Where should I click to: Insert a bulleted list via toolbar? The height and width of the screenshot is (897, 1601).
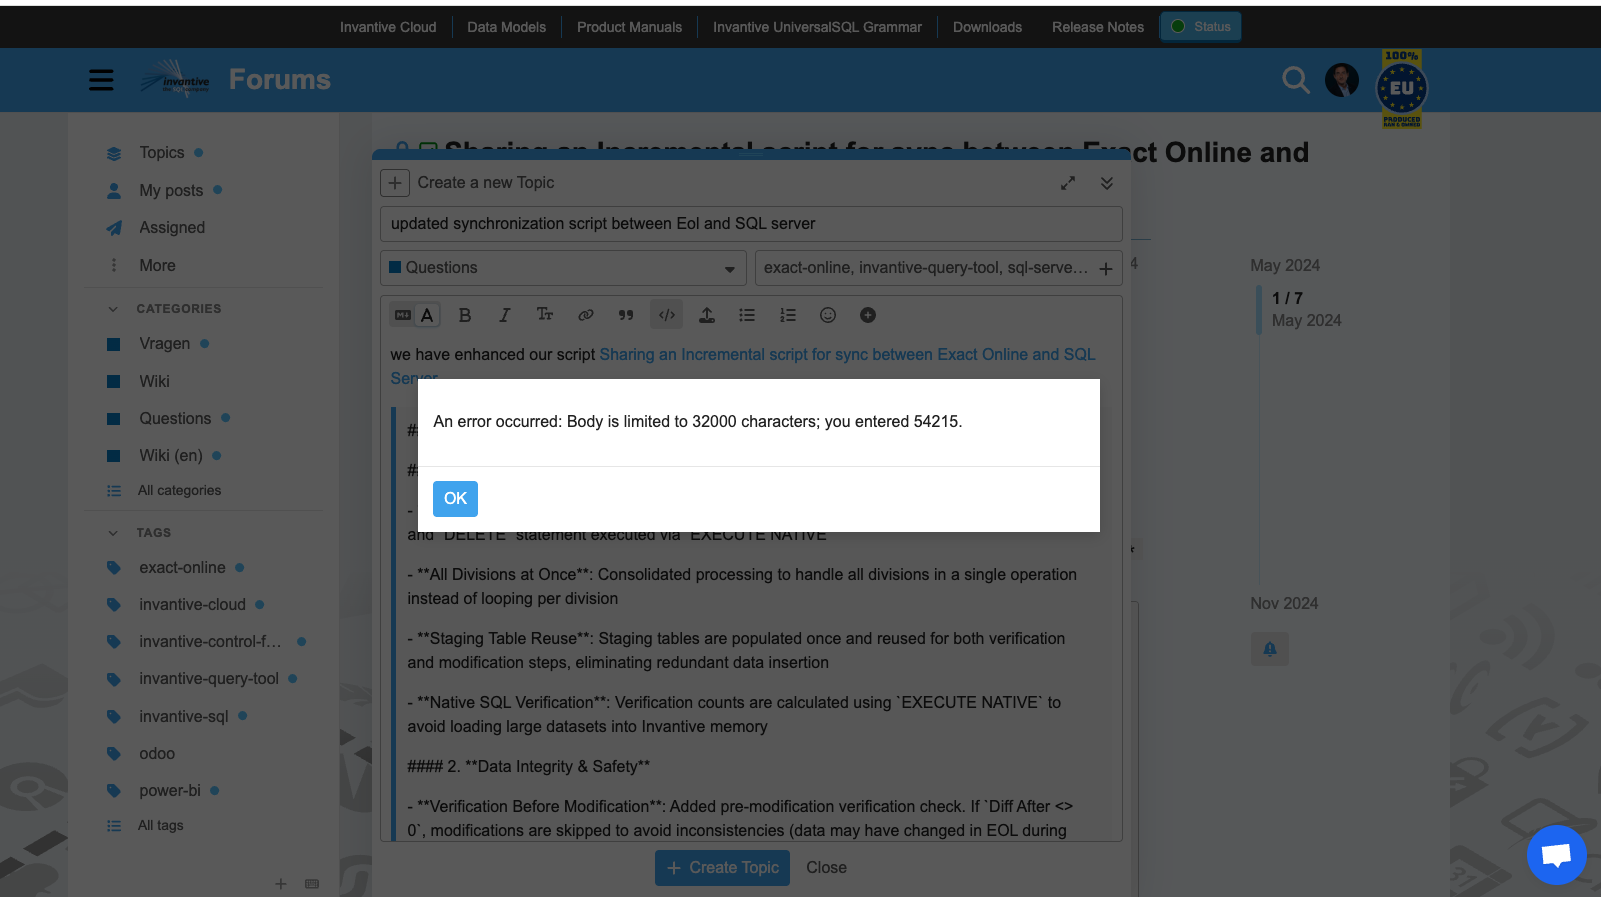747,315
